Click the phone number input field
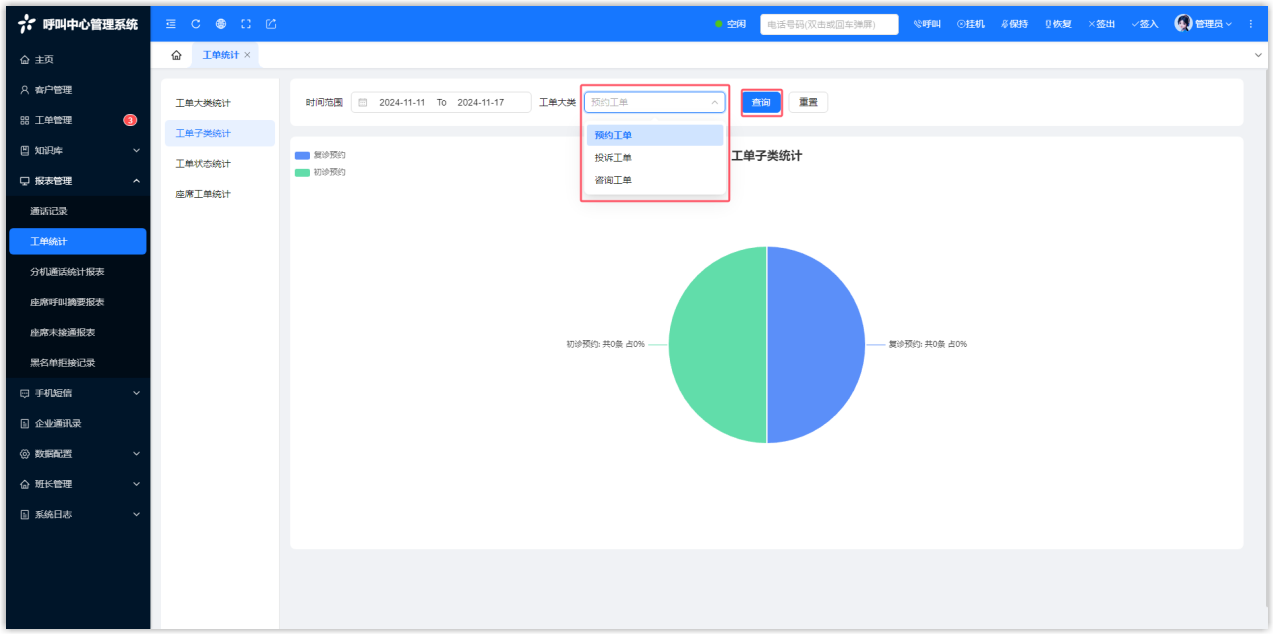This screenshot has height=635, width=1274. [x=828, y=24]
